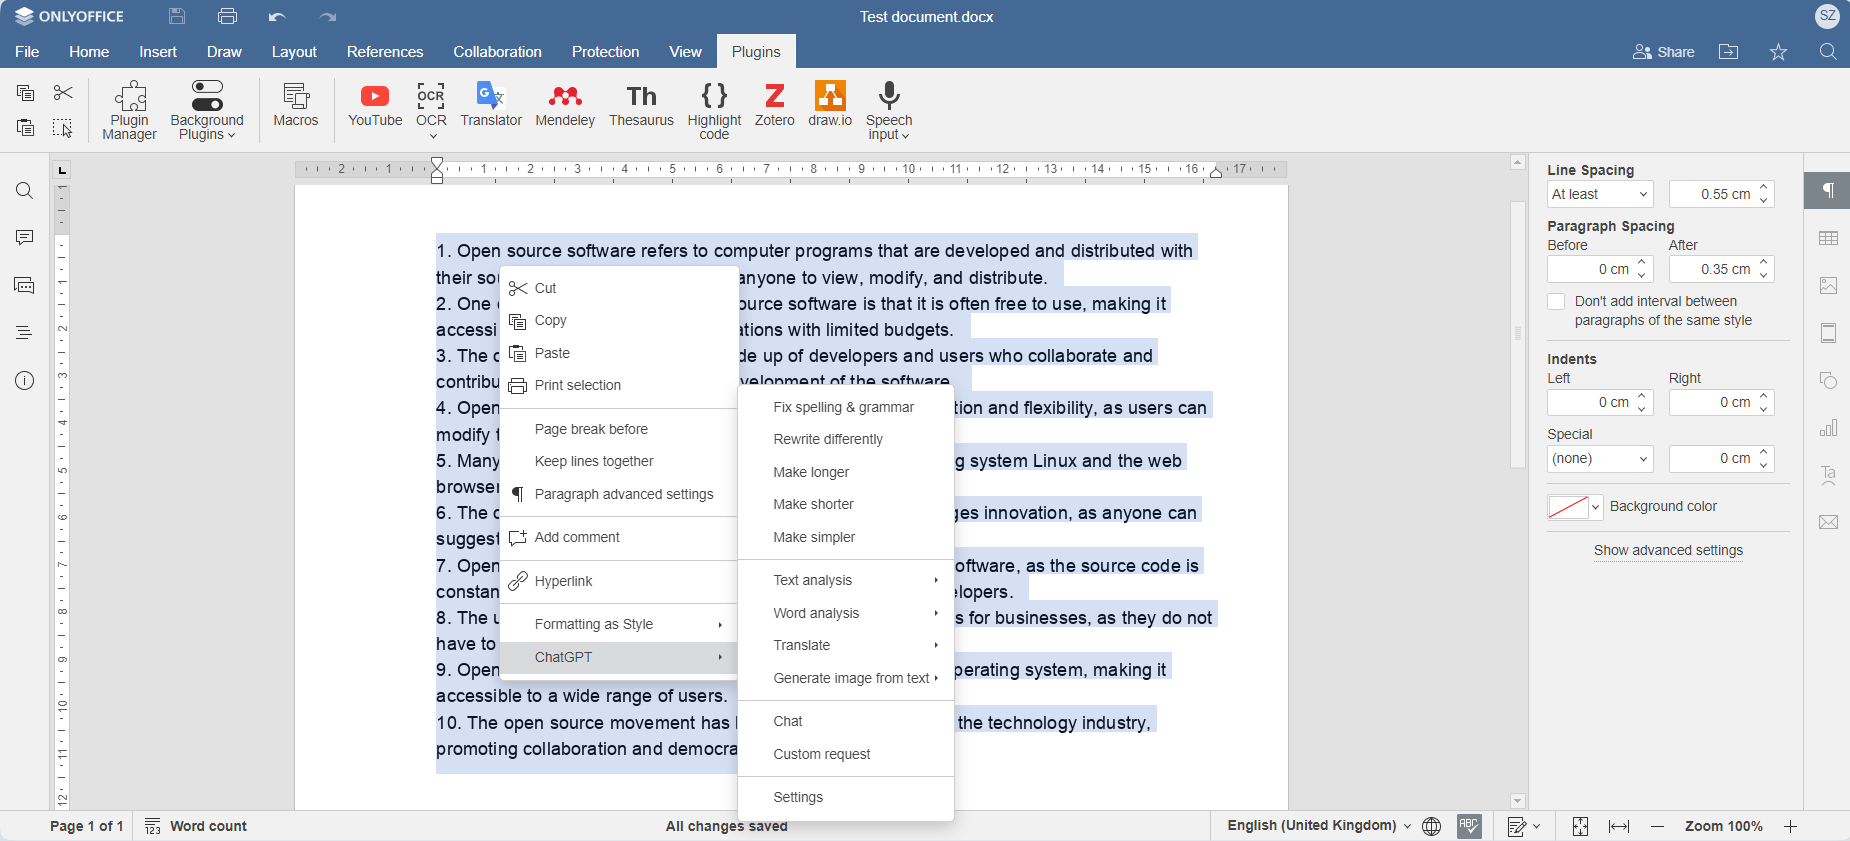
Task: Enable don't add interval between paragraphs checkbox
Action: pyautogui.click(x=1556, y=302)
